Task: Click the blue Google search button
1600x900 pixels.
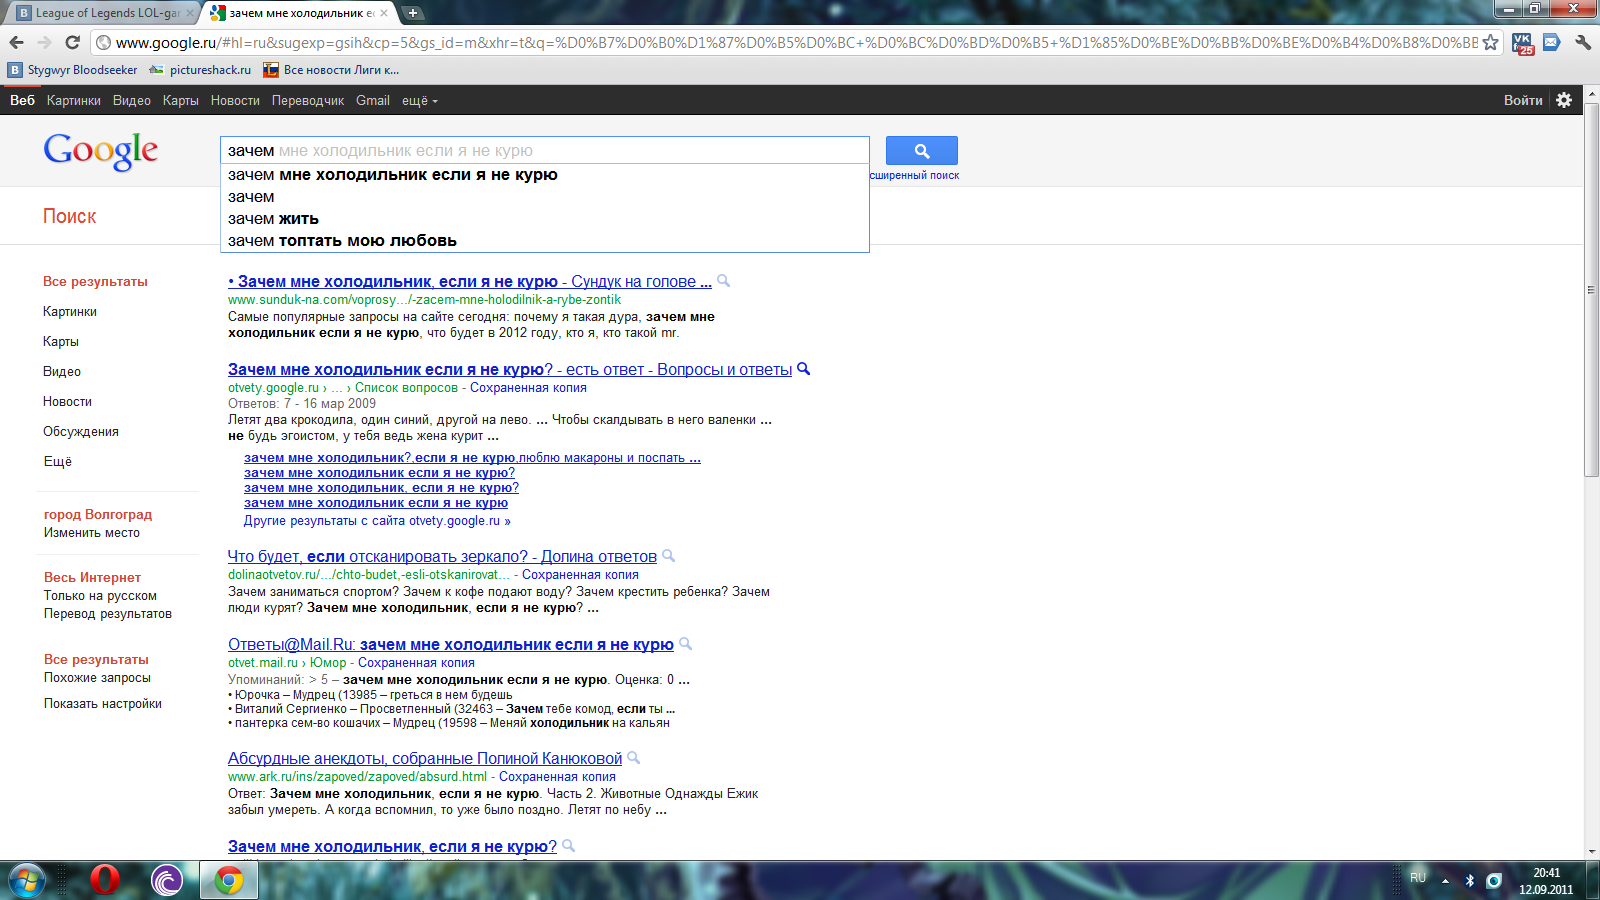Action: point(922,151)
